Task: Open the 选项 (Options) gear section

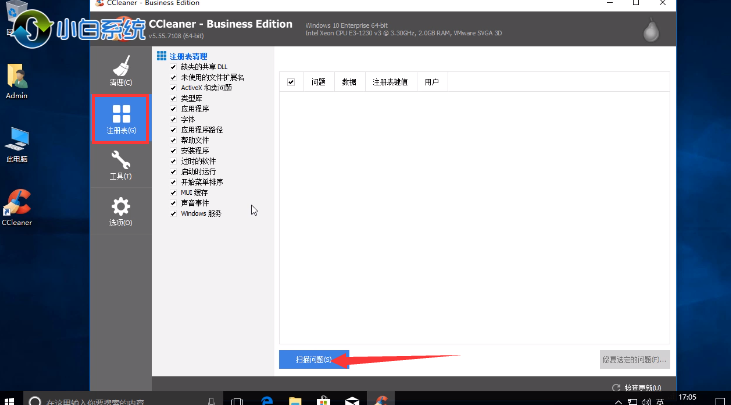Action: click(120, 211)
